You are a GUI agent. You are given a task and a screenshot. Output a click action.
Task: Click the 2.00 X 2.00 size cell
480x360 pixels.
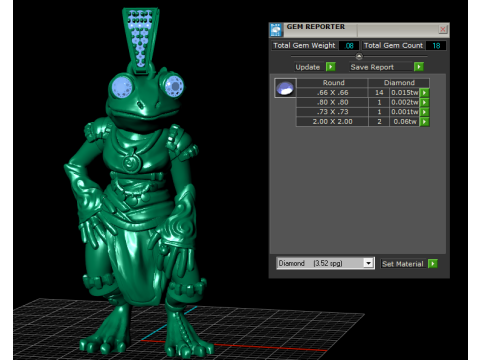tap(332, 122)
